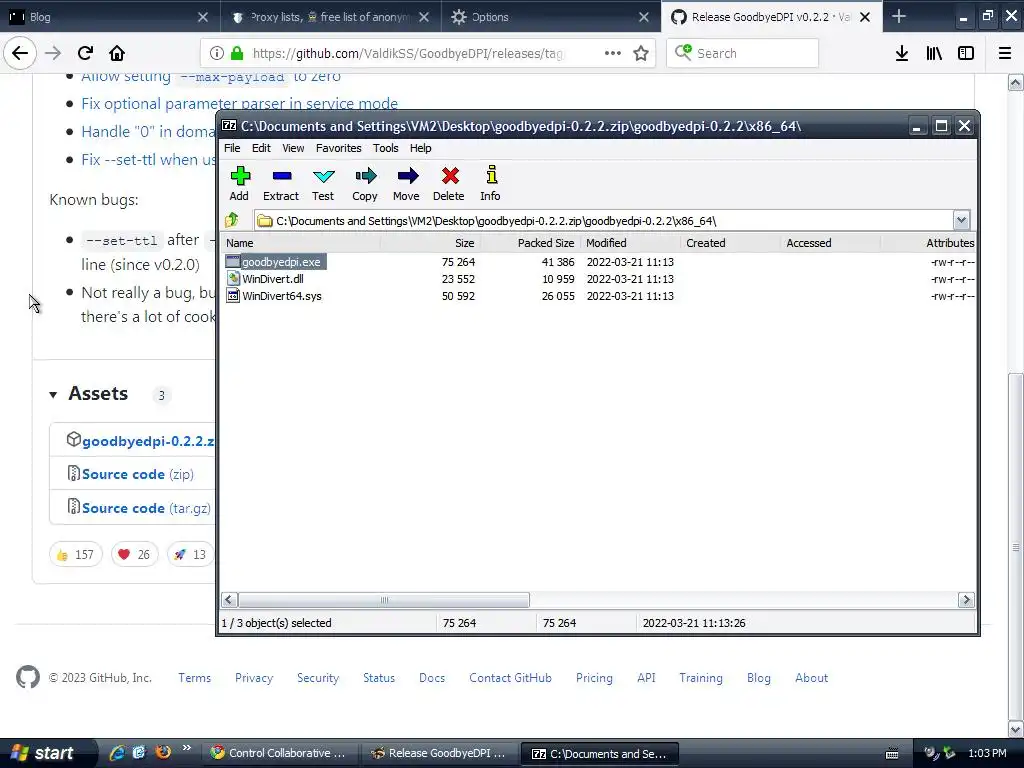Show site information icon in address bar
Viewport: 1024px width, 768px height.
(217, 53)
